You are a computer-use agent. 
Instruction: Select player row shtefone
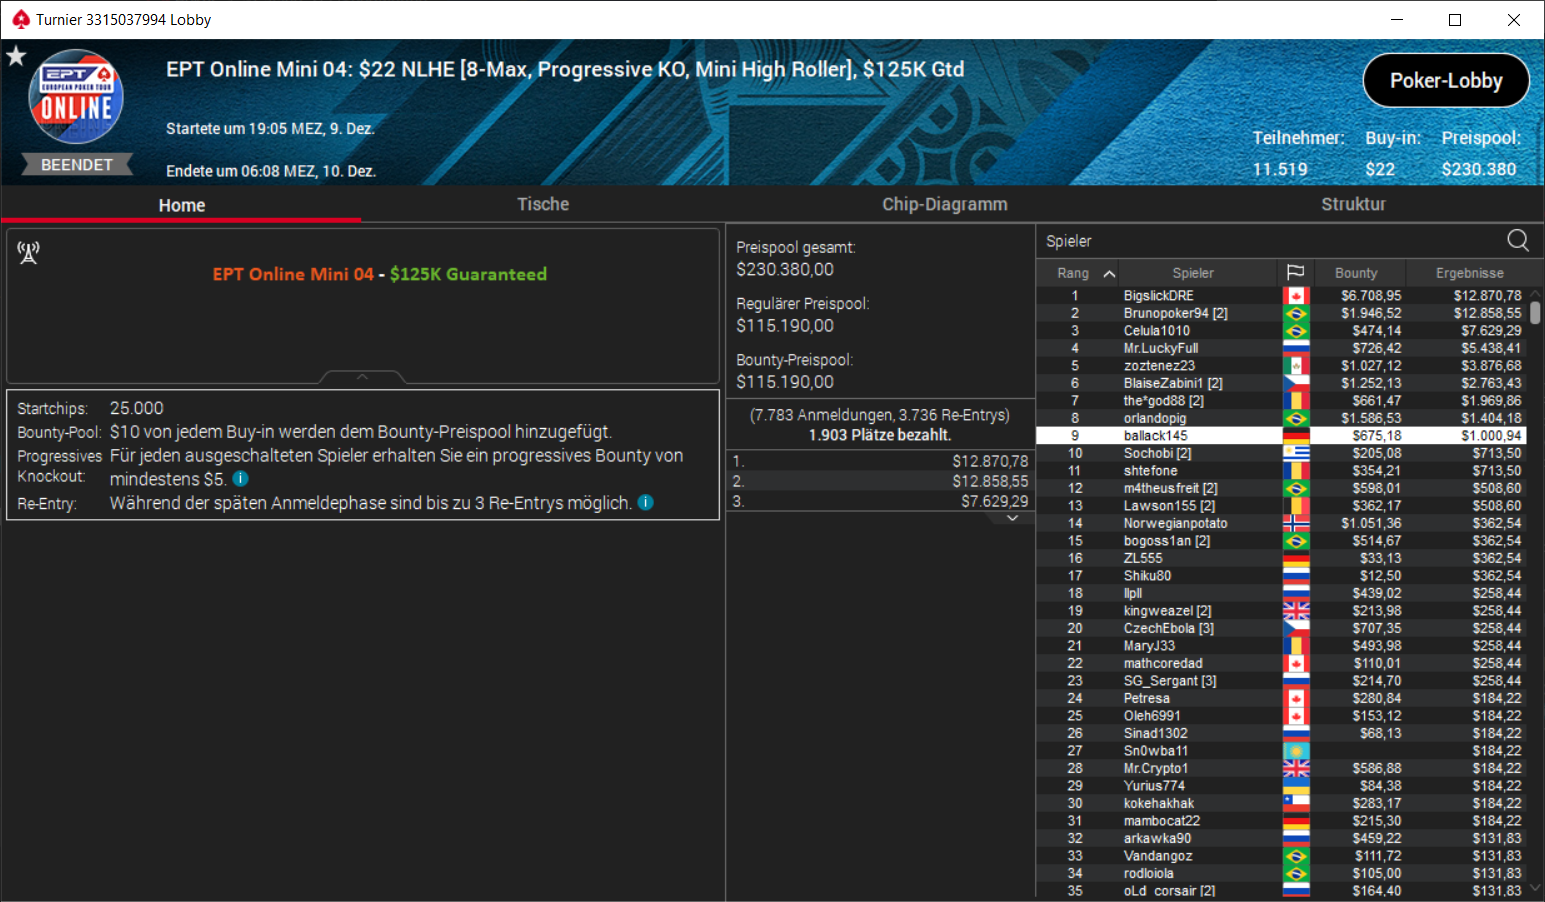[x=1282, y=471]
